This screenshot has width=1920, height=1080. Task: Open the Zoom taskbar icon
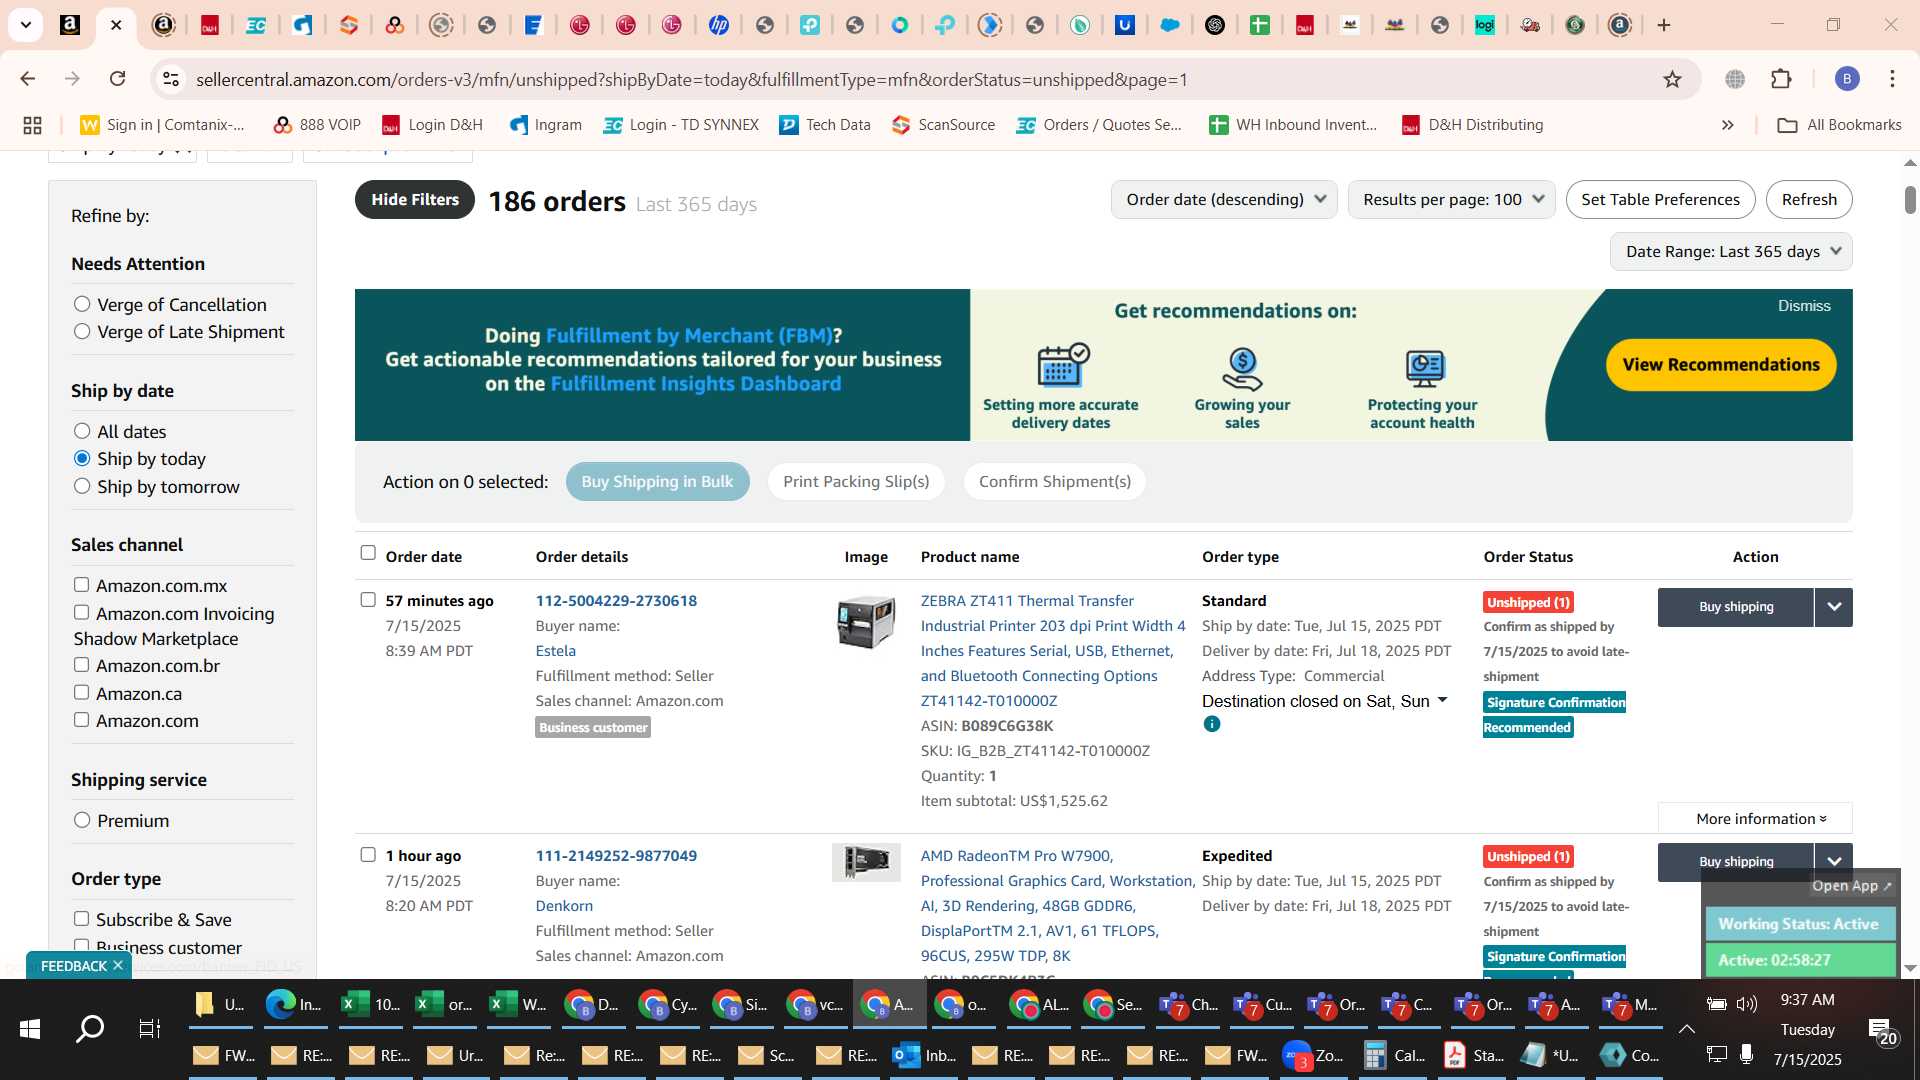(1313, 1055)
